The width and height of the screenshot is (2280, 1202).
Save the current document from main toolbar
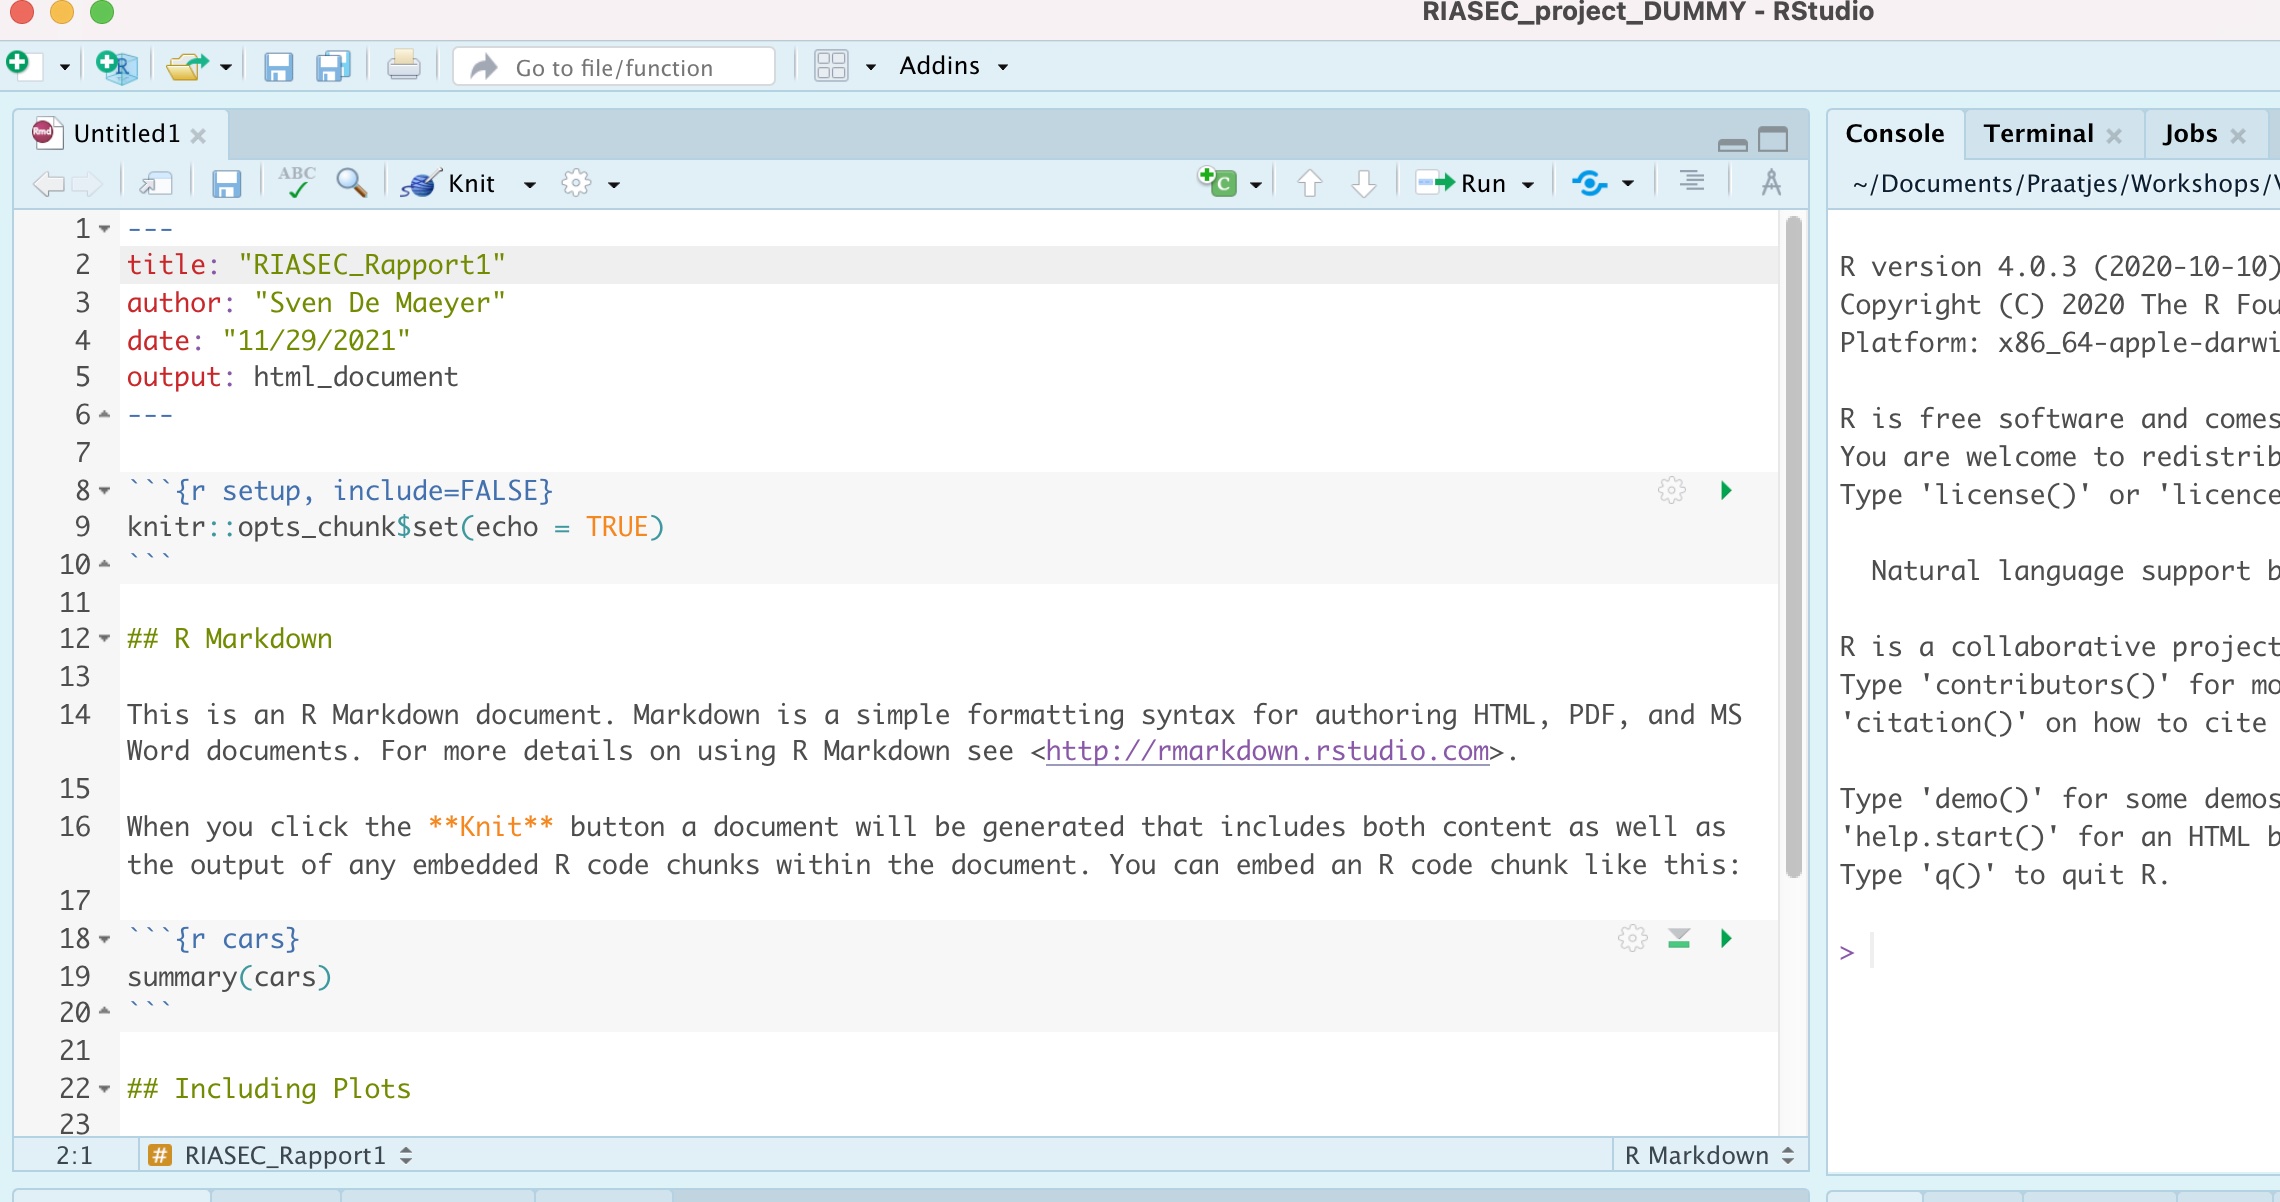tap(278, 67)
